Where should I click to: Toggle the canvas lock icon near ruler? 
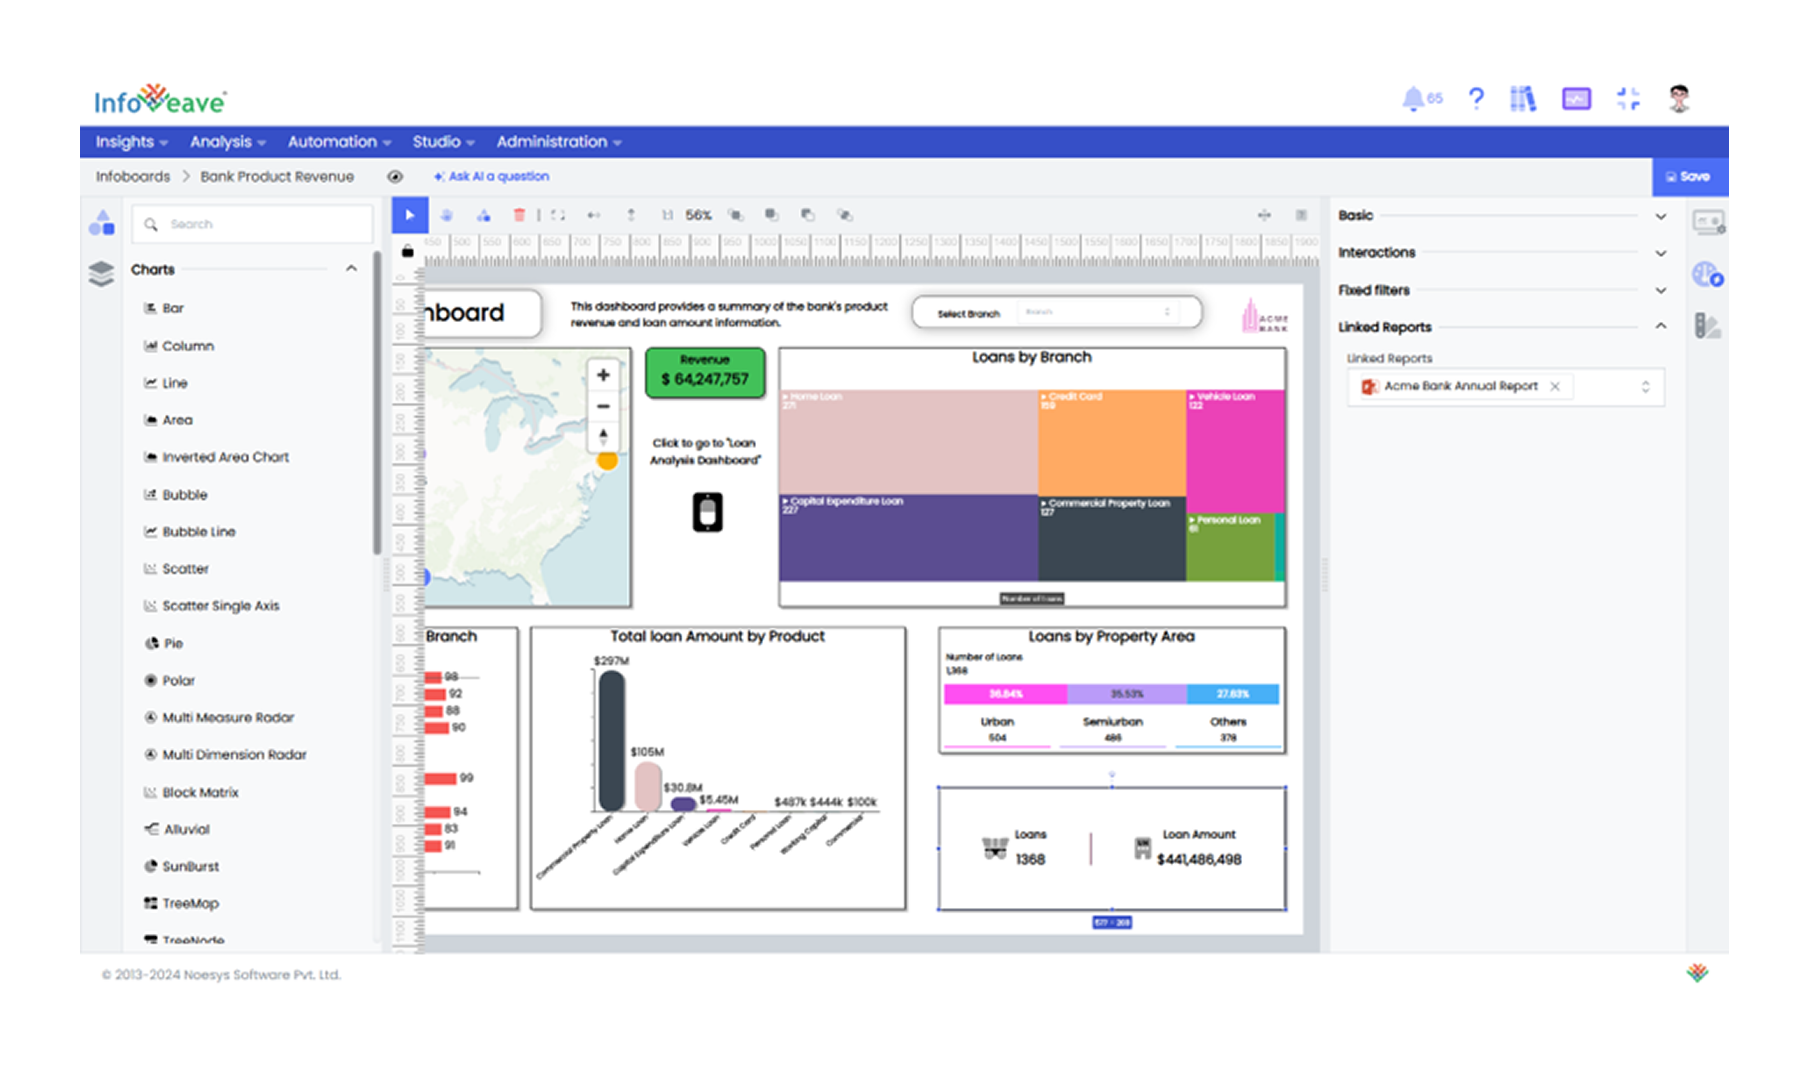(407, 251)
